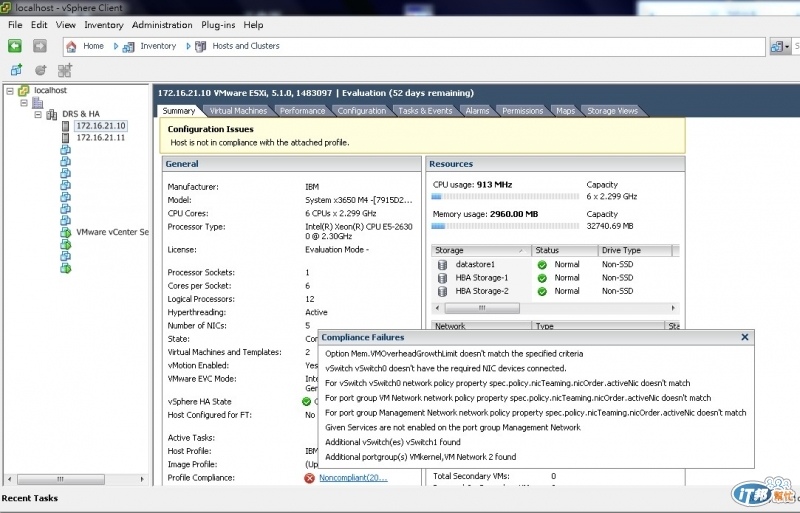Collapse the datacenter tree node
Viewport: 800px width, 513px height.
pyautogui.click(x=23, y=103)
